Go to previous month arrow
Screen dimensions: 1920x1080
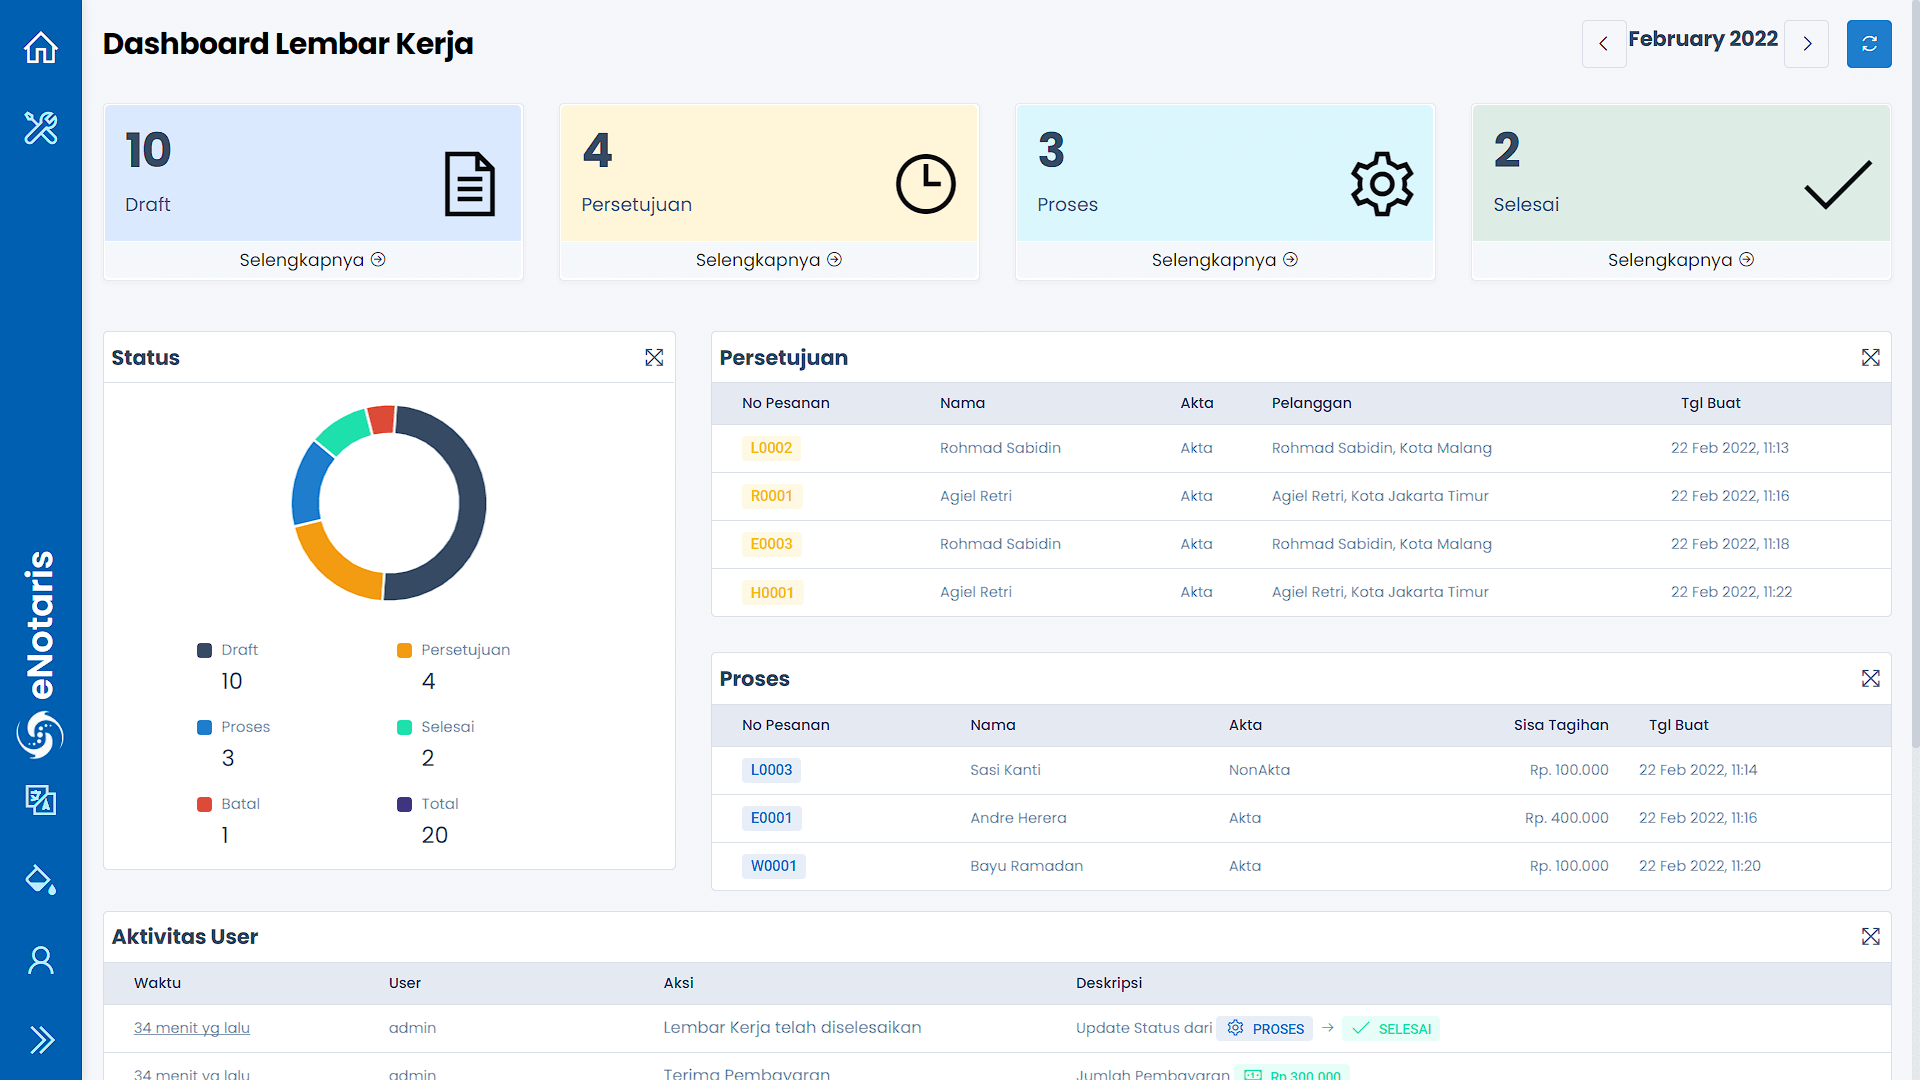tap(1604, 44)
